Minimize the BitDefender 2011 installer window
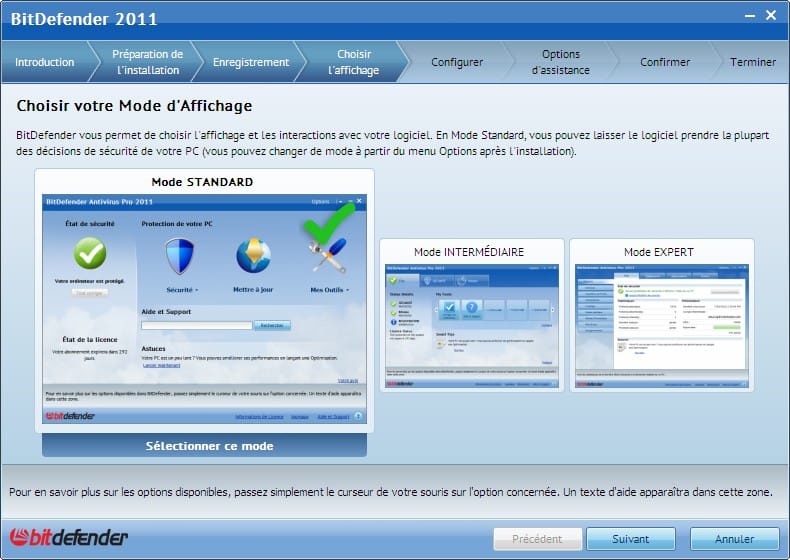The height and width of the screenshot is (560, 790). (750, 16)
